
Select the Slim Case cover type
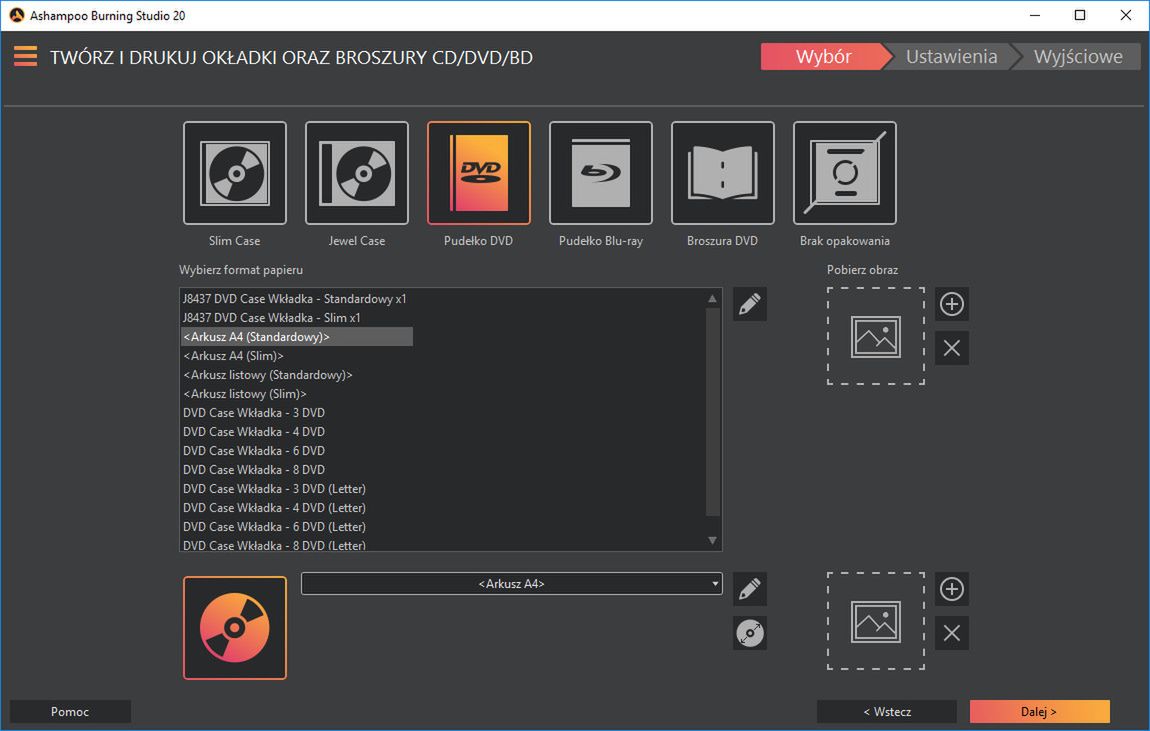[x=235, y=174]
